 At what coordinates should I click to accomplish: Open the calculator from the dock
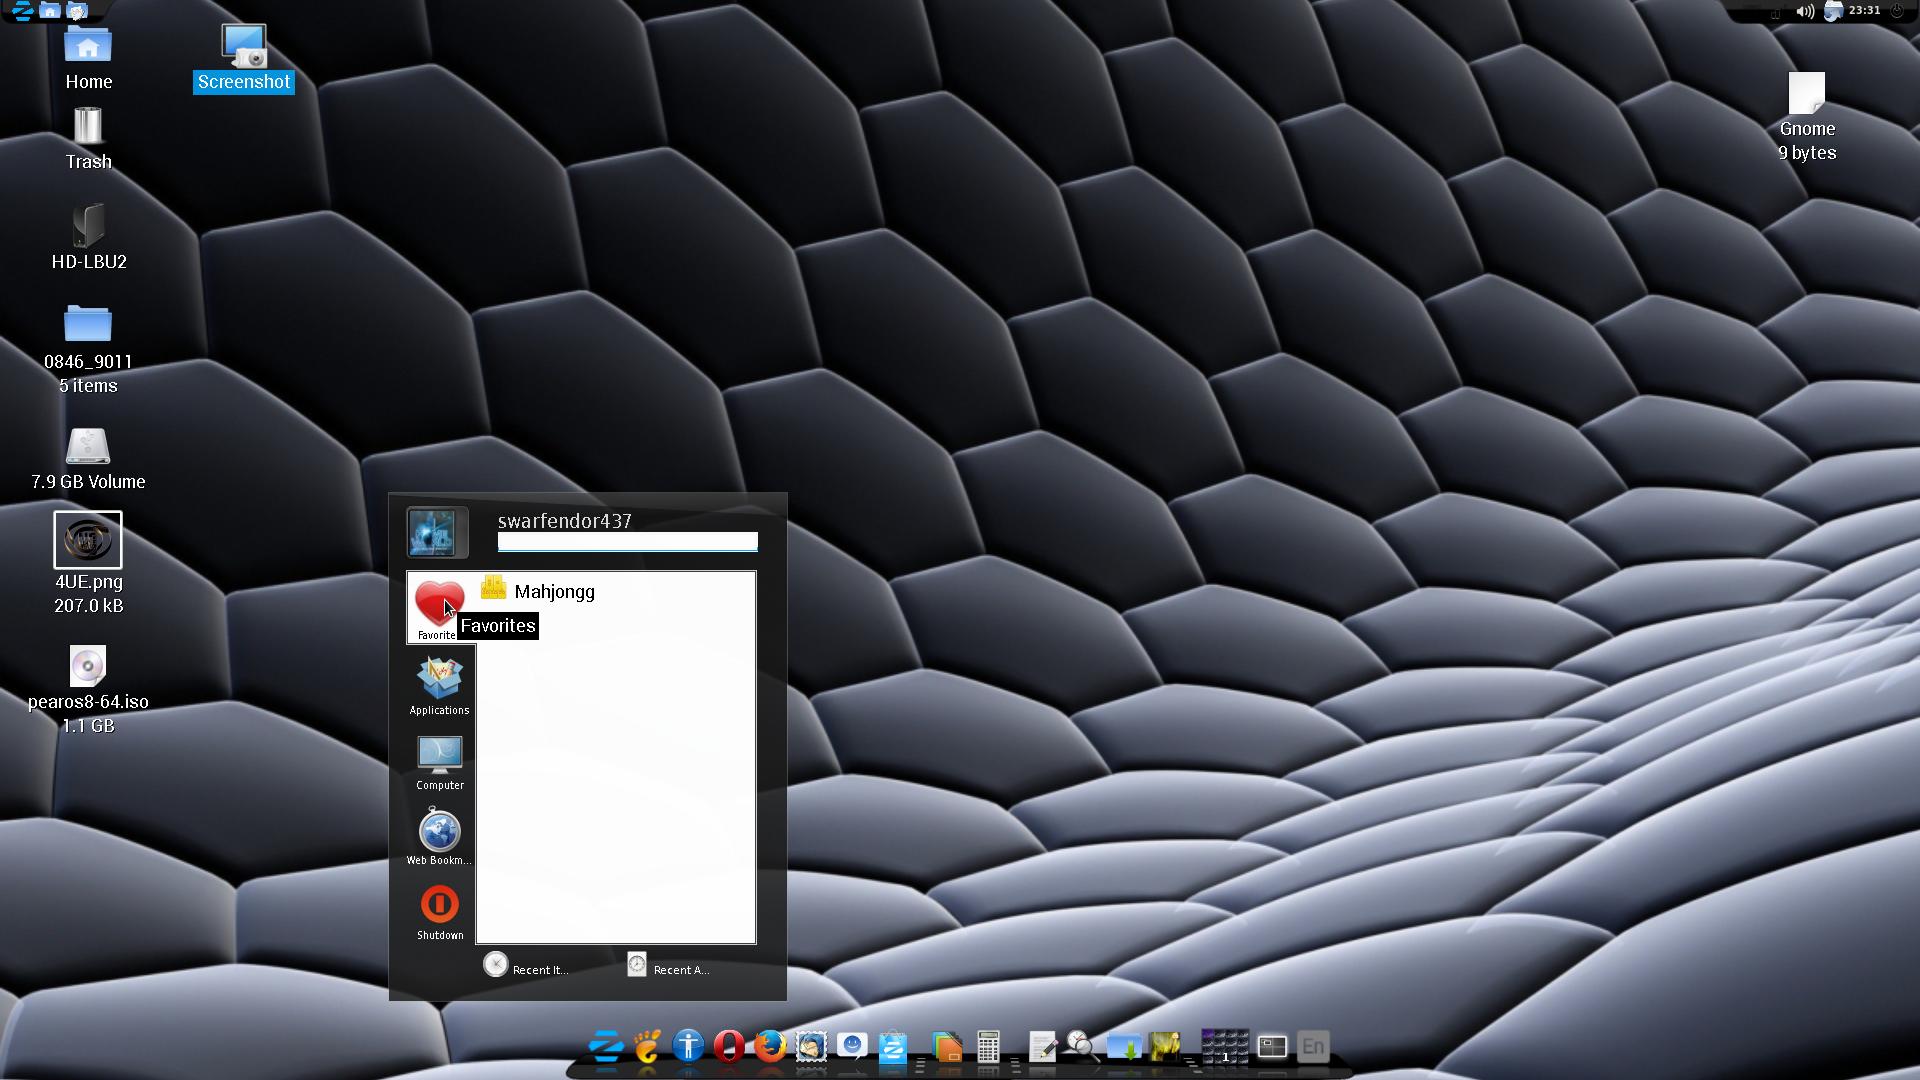click(988, 1047)
